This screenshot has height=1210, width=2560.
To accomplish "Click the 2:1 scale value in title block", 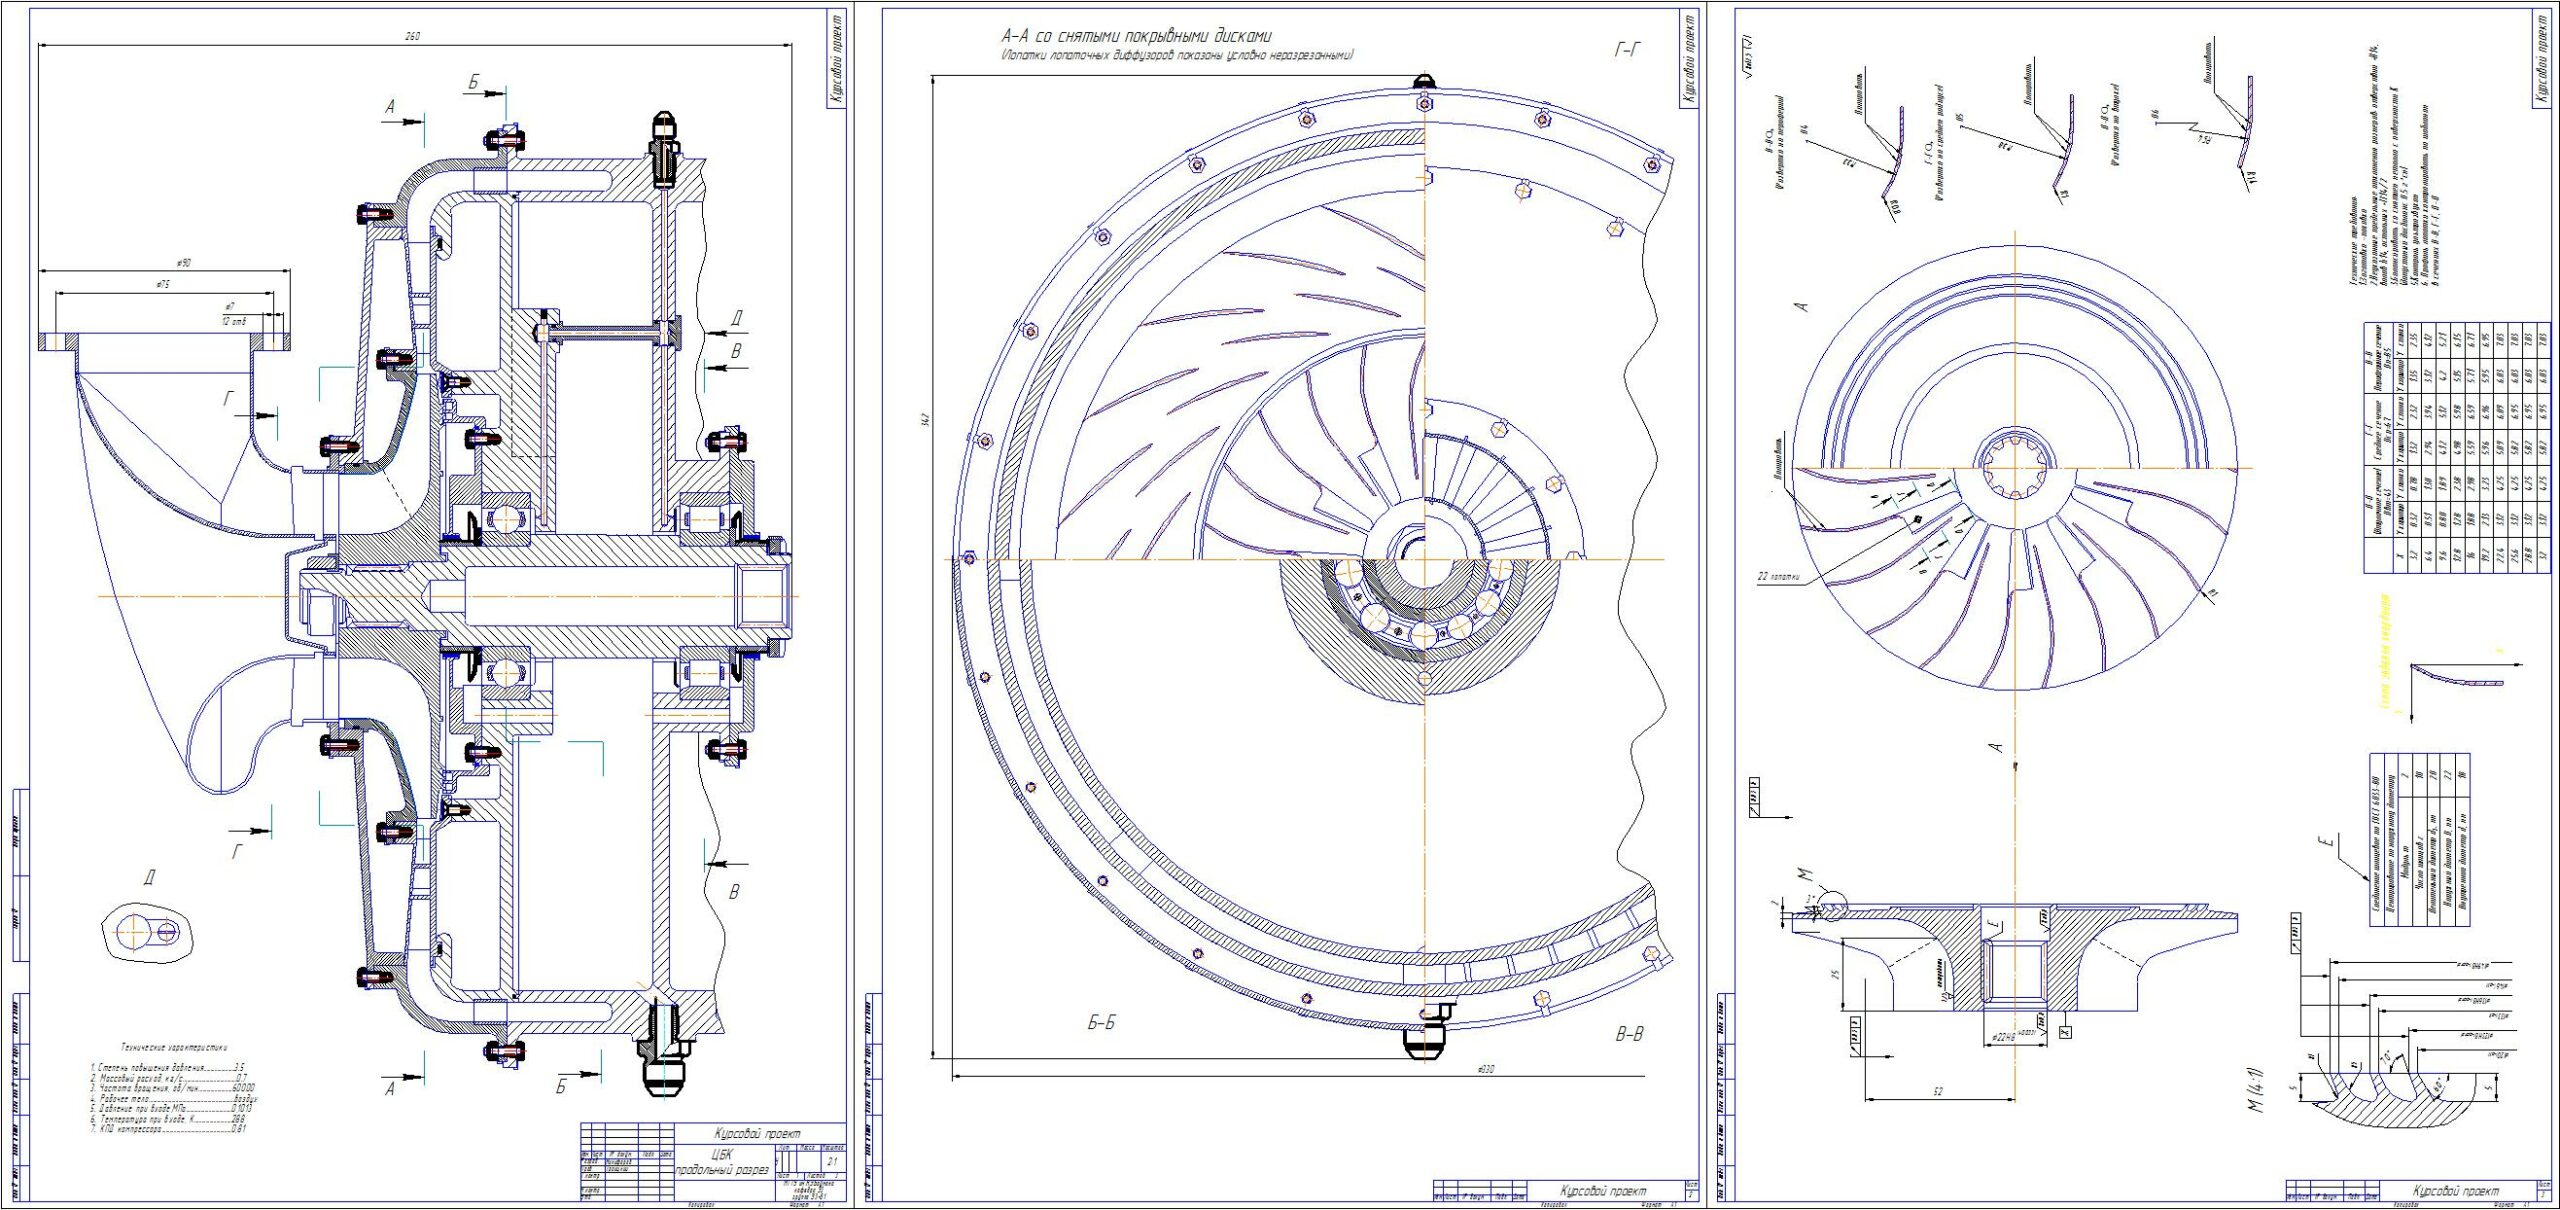I will click(x=832, y=1161).
